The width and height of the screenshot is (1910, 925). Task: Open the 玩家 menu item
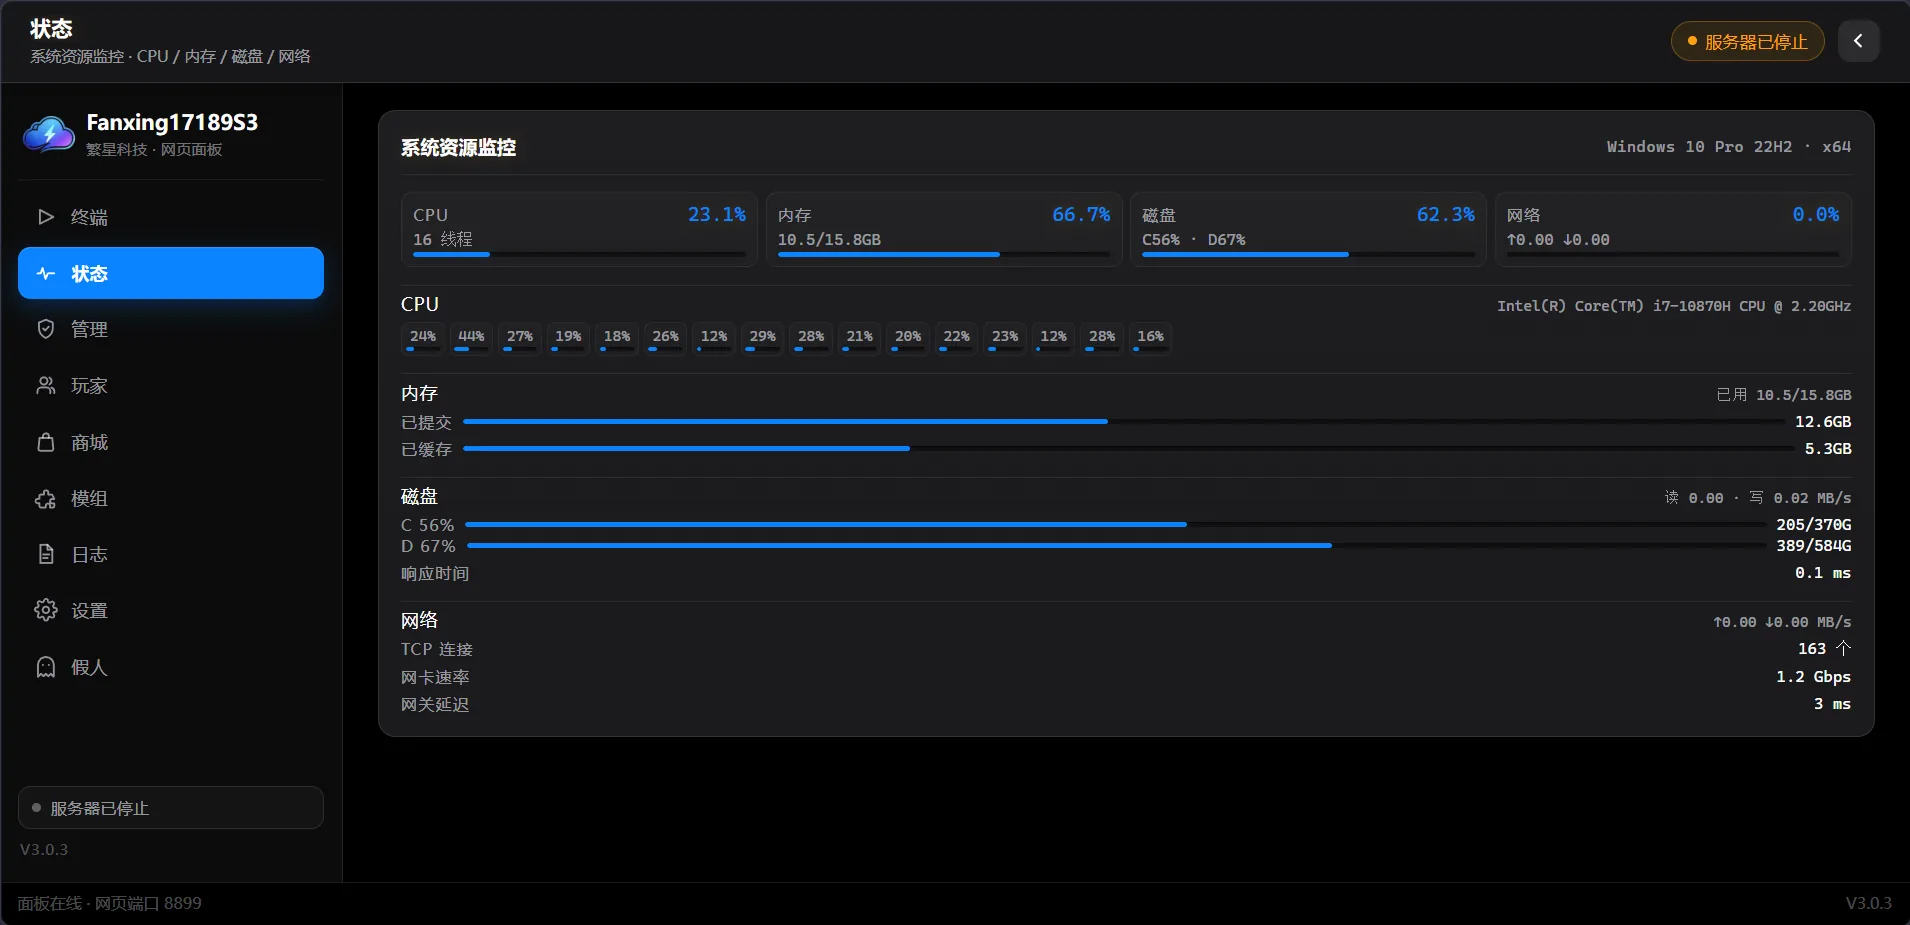coord(171,385)
